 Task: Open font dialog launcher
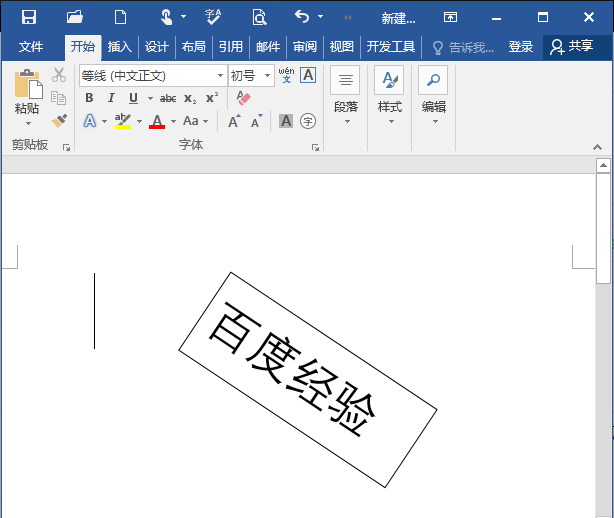click(x=315, y=147)
